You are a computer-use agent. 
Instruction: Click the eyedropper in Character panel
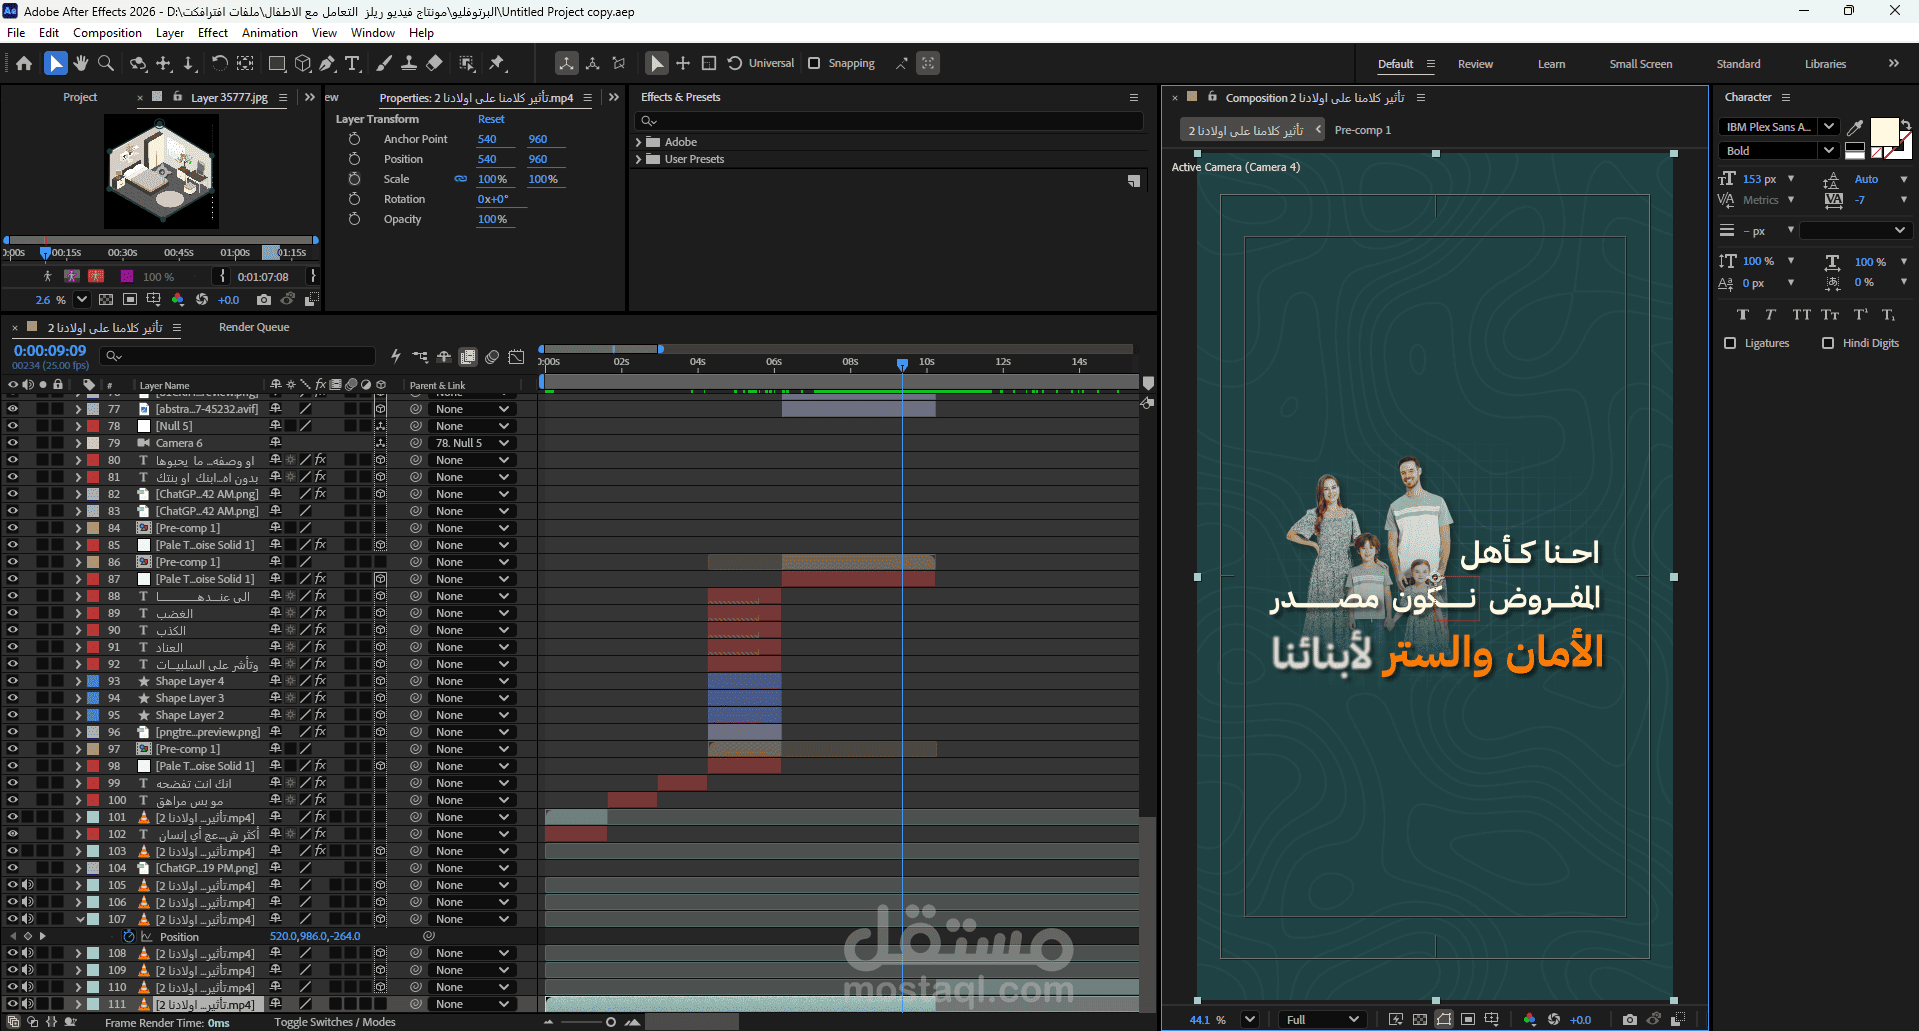pos(1855,127)
